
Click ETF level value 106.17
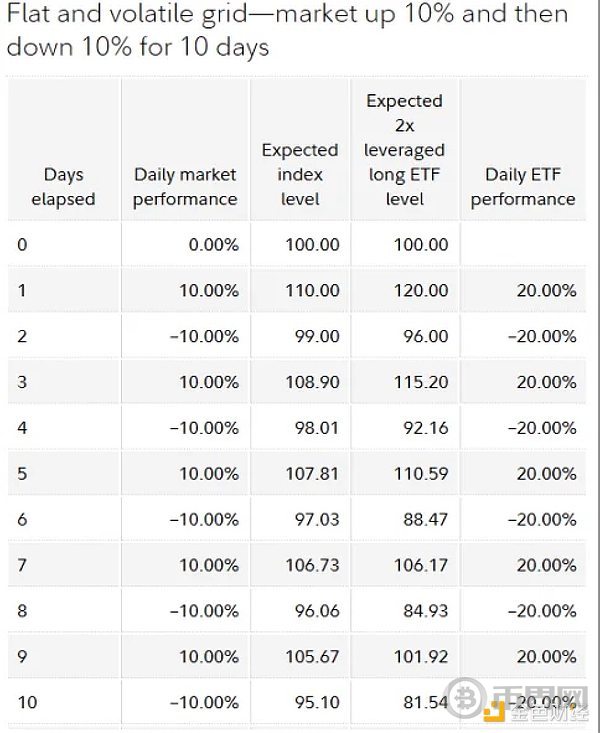click(421, 565)
